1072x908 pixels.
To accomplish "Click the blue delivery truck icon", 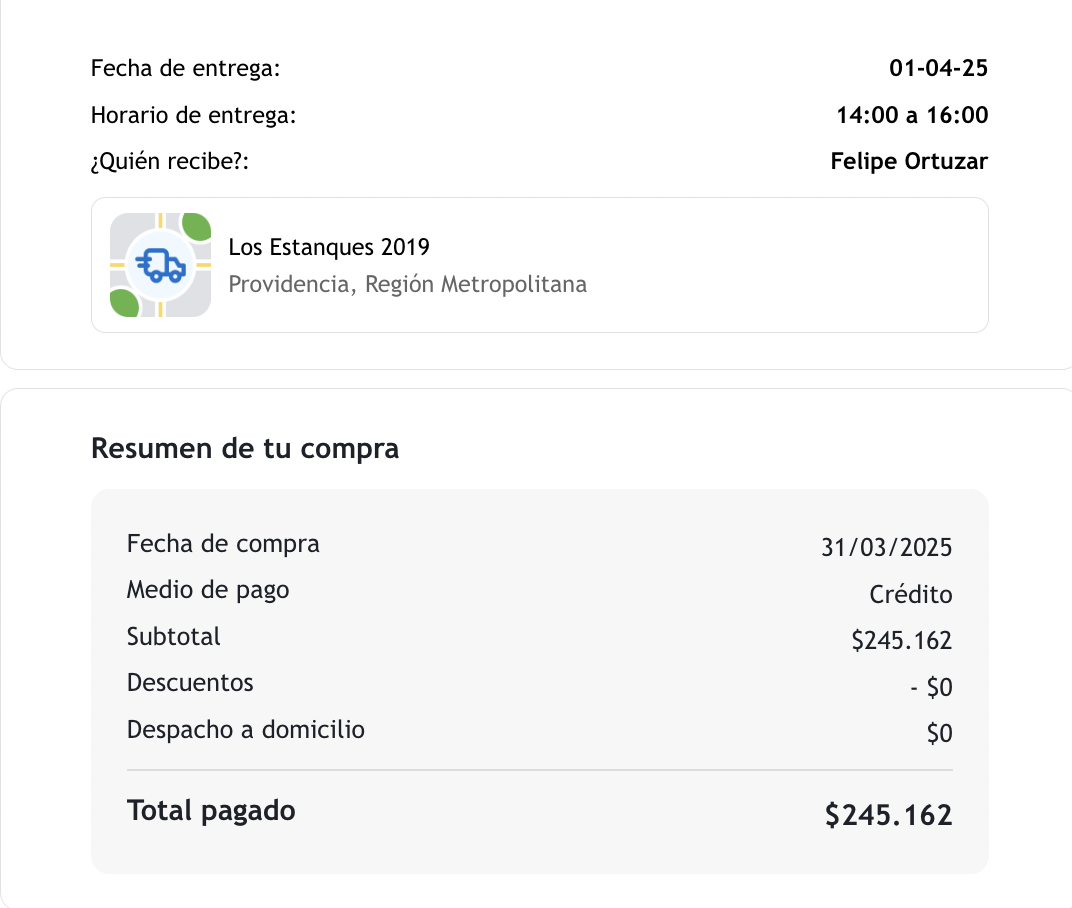I will (x=160, y=265).
